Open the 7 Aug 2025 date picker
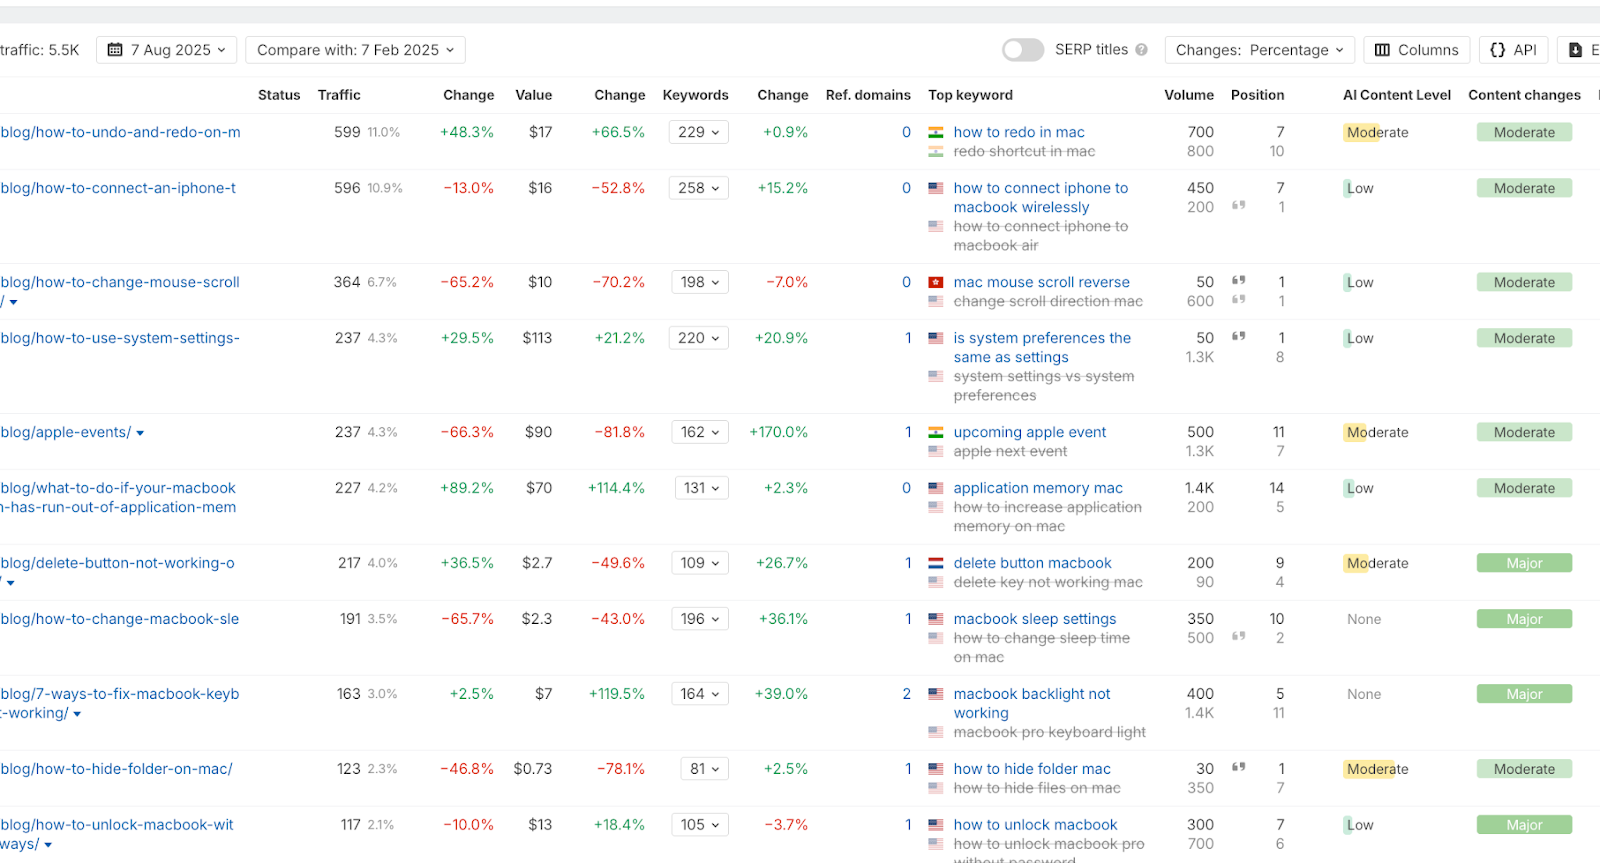Viewport: 1600px width, 863px height. point(167,50)
